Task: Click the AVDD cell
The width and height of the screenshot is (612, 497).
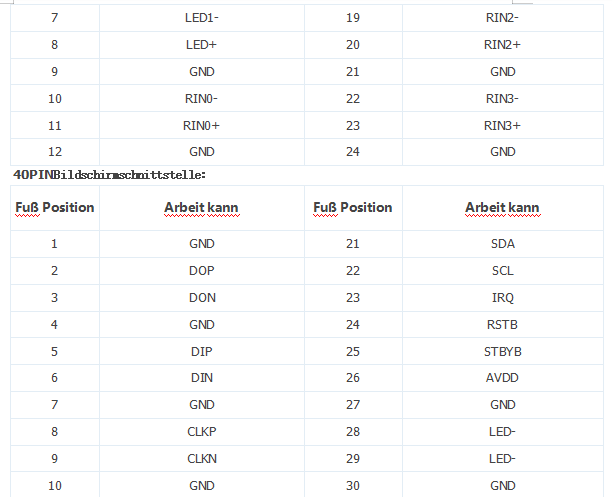Action: coord(502,378)
